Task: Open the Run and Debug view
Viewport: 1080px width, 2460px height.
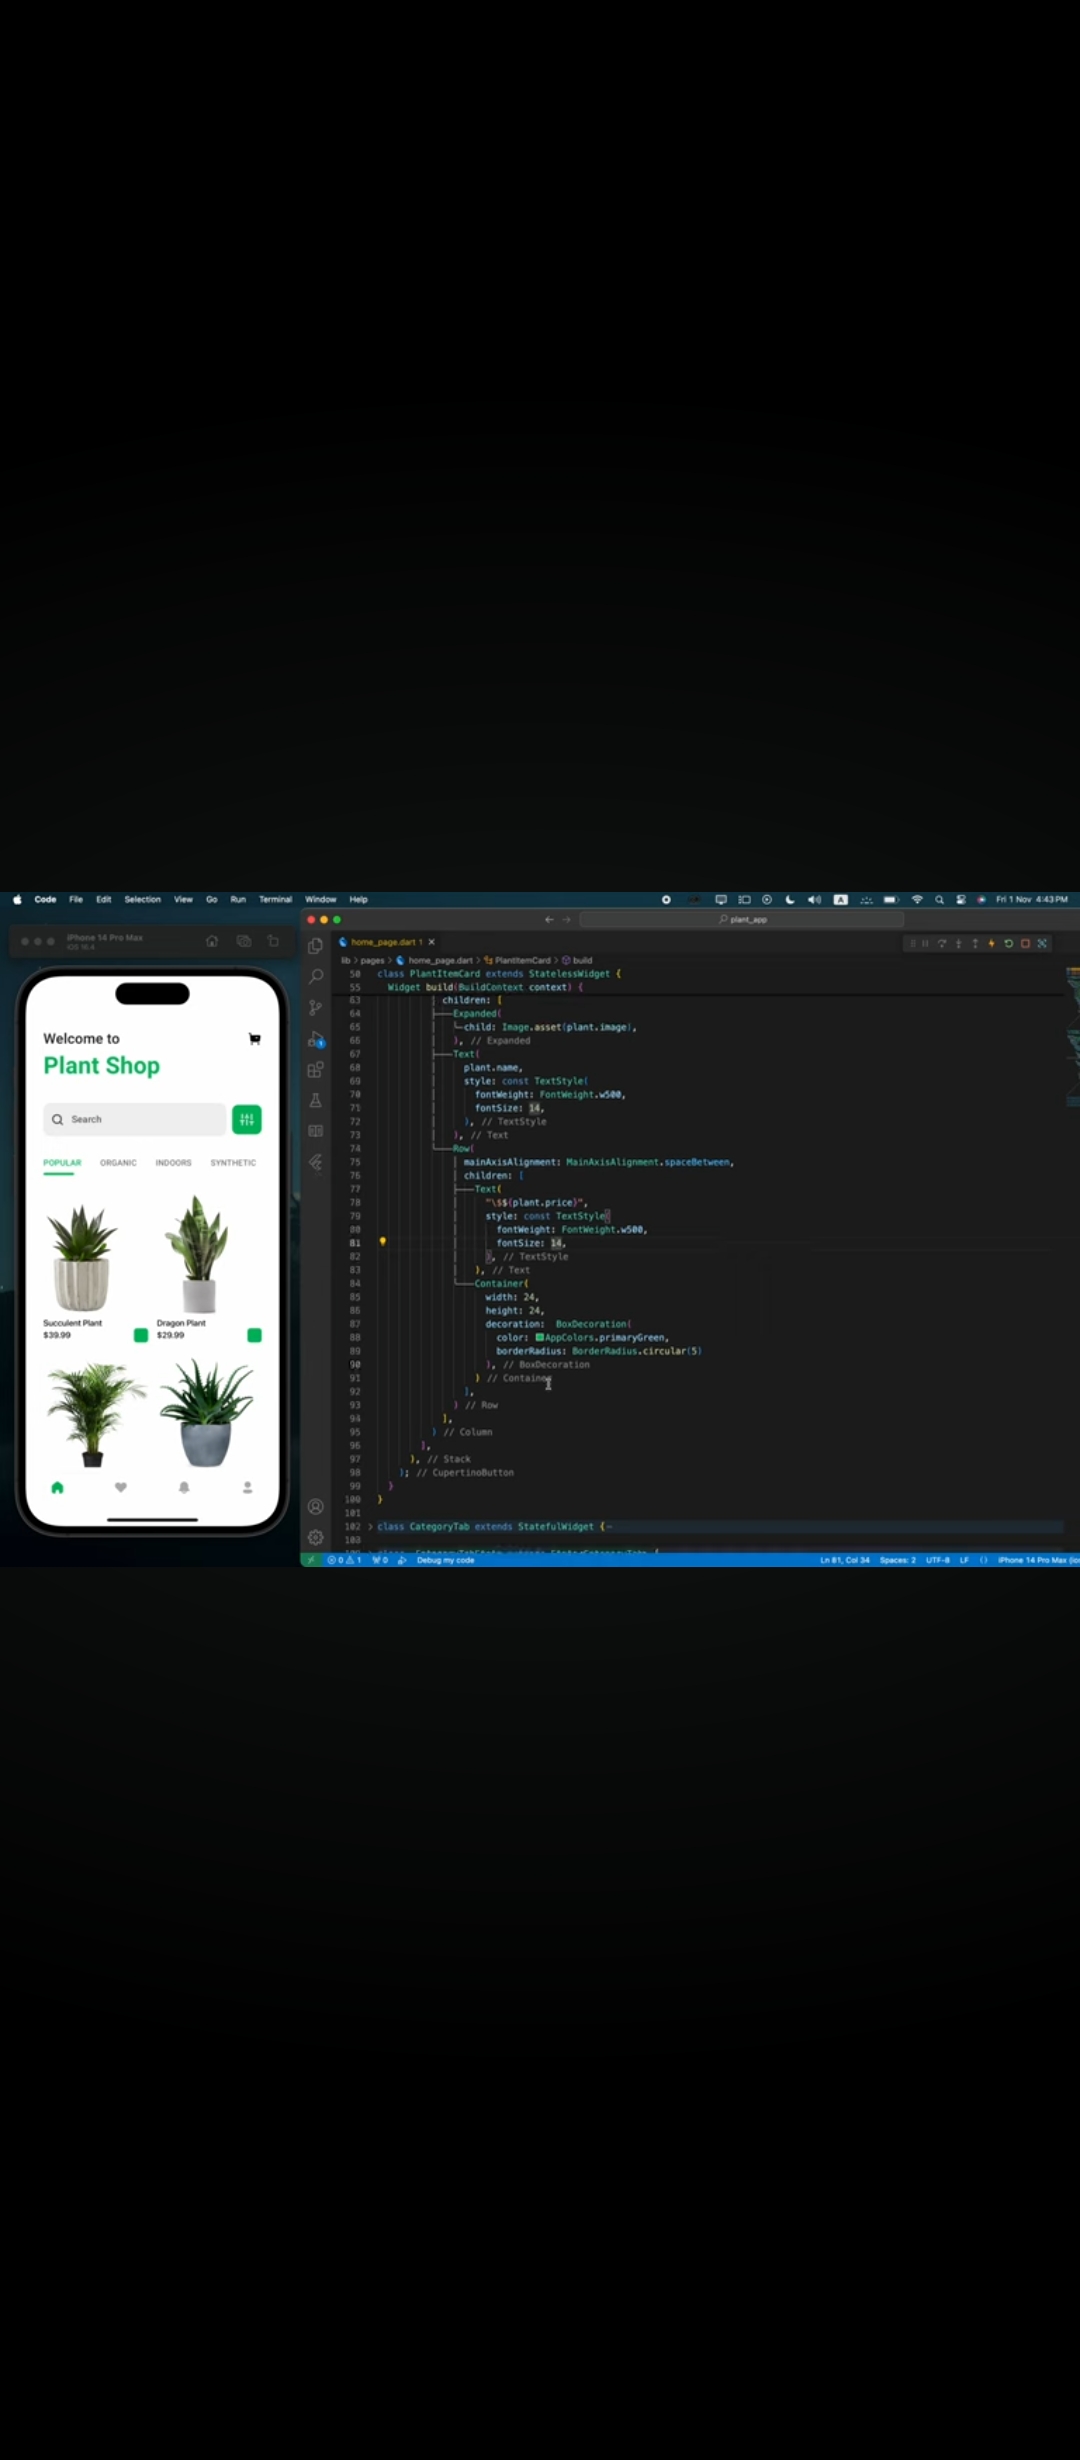Action: (x=316, y=1039)
